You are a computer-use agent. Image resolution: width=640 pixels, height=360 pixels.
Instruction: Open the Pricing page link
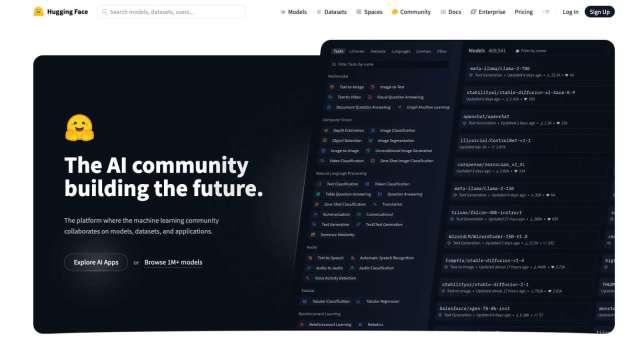click(523, 12)
